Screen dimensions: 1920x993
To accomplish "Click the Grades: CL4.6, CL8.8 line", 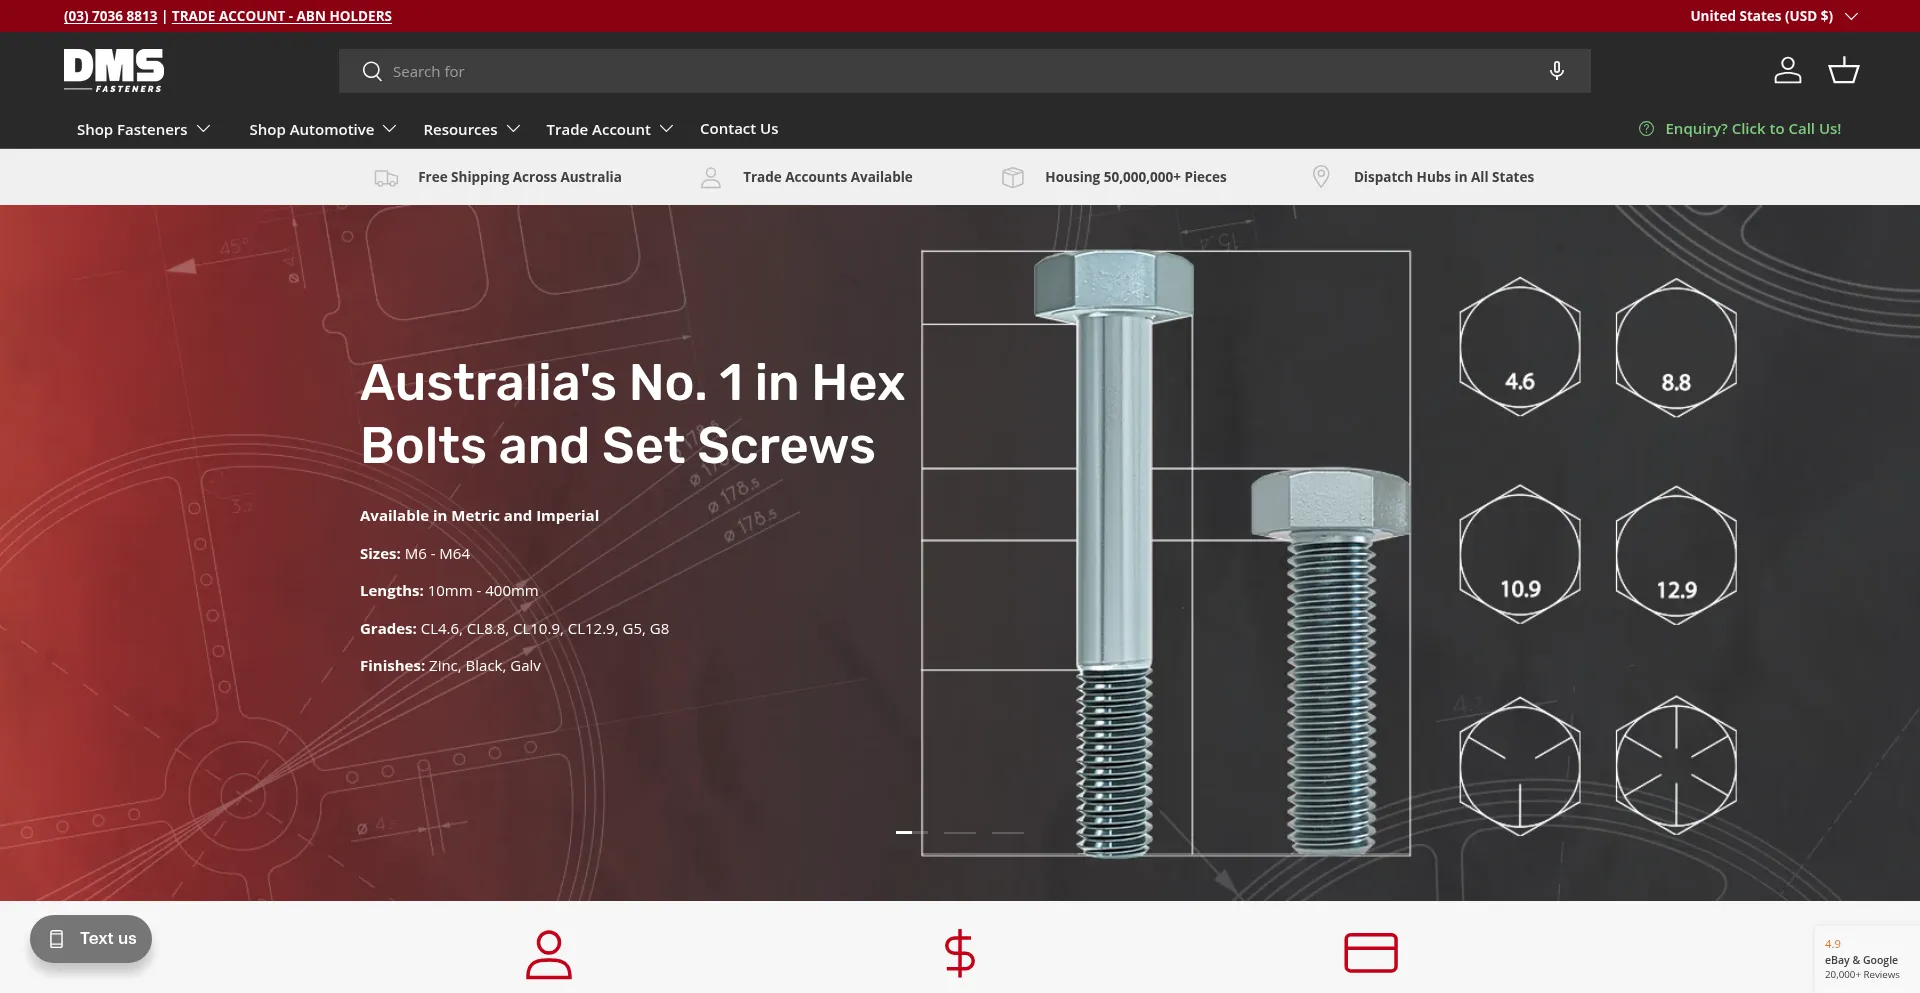I will pyautogui.click(x=514, y=629).
